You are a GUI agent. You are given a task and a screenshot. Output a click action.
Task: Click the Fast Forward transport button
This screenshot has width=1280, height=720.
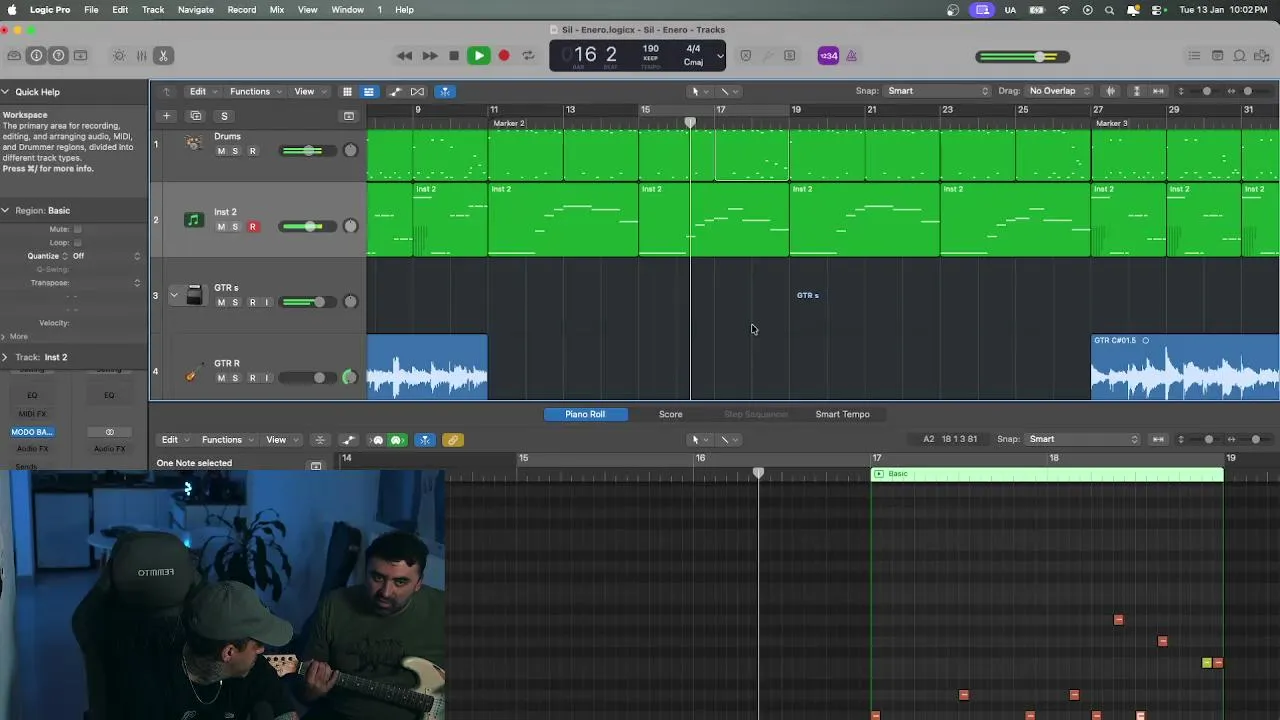429,56
